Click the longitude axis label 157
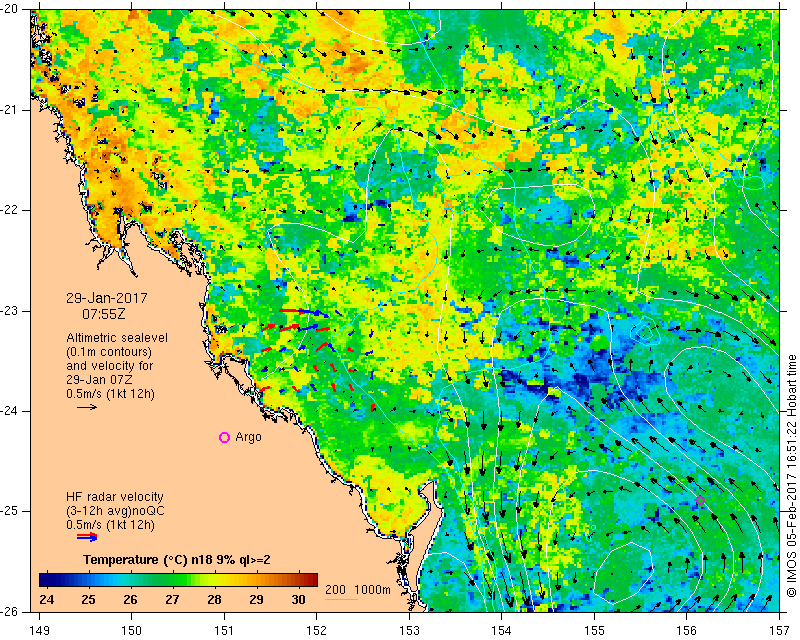Viewport: 800px width, 640px height. pyautogui.click(x=780, y=631)
